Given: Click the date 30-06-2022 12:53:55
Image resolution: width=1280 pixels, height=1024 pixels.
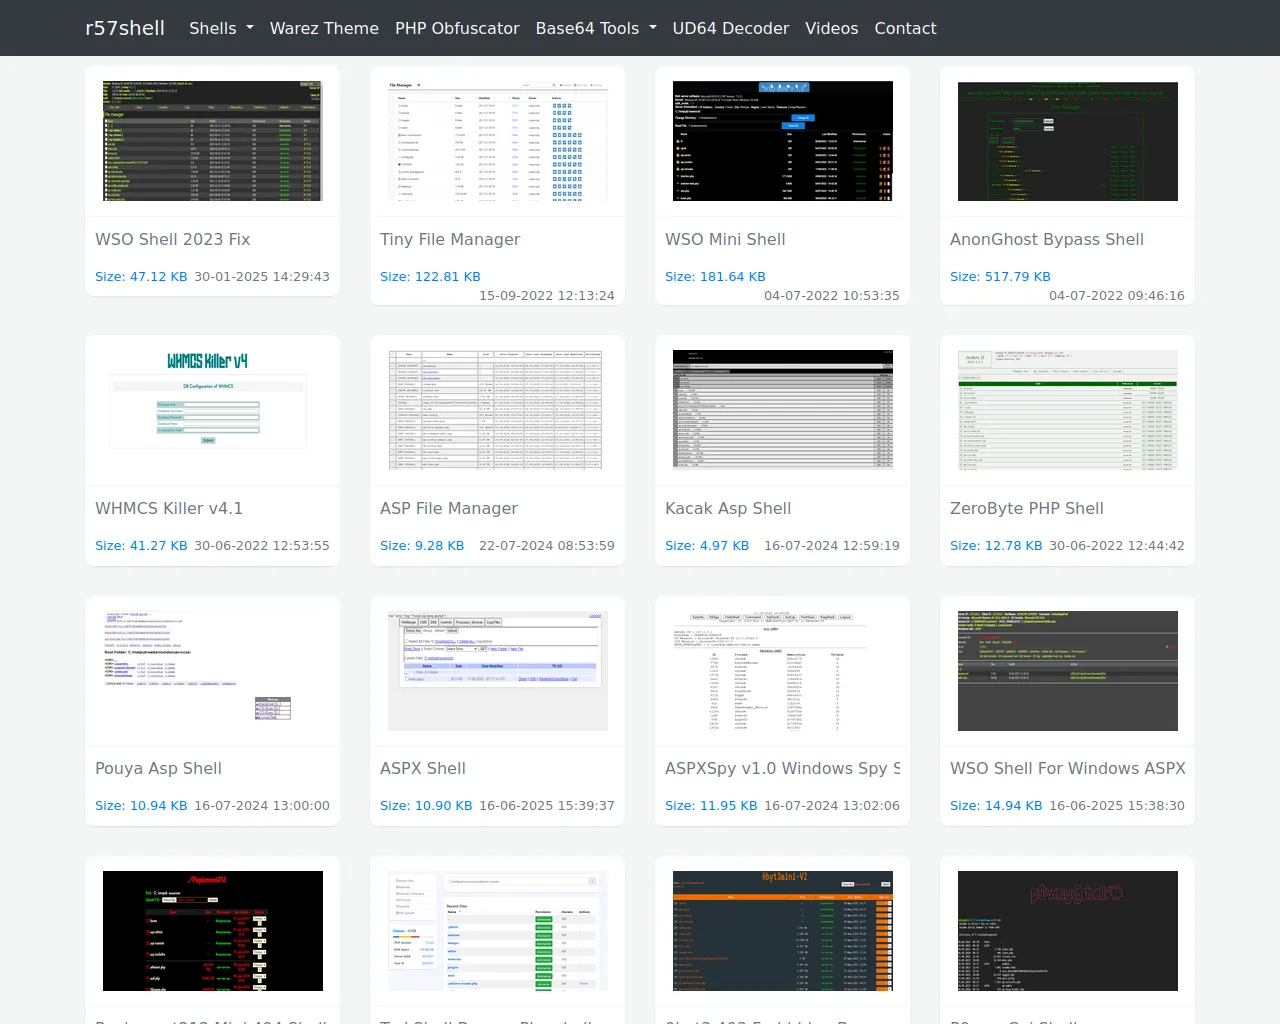Looking at the screenshot, I should [262, 546].
